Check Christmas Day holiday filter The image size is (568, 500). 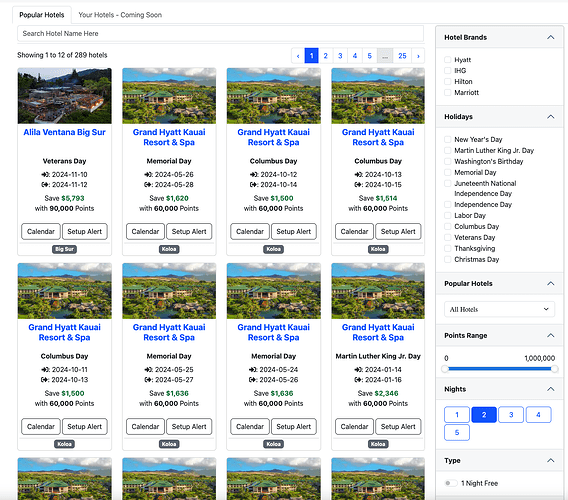tap(448, 259)
